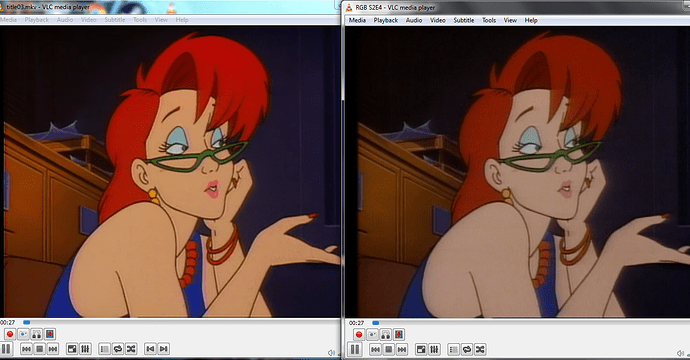Pause playback in the title03.mkv window
690x360 pixels.
[x=6, y=349]
